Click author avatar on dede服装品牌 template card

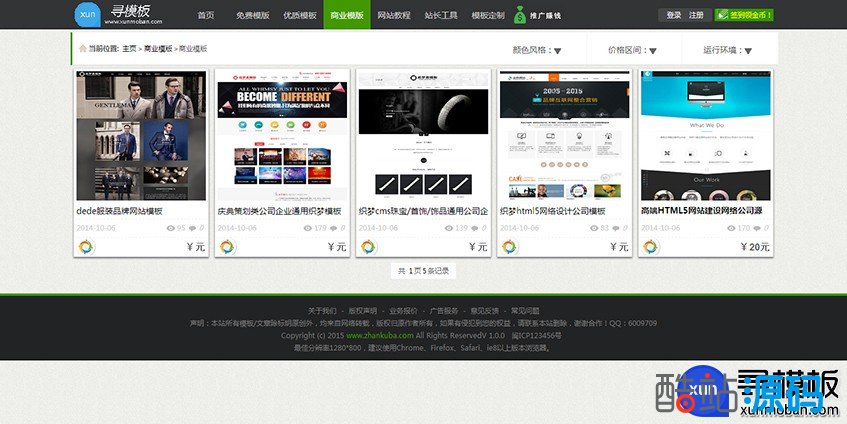[x=85, y=247]
